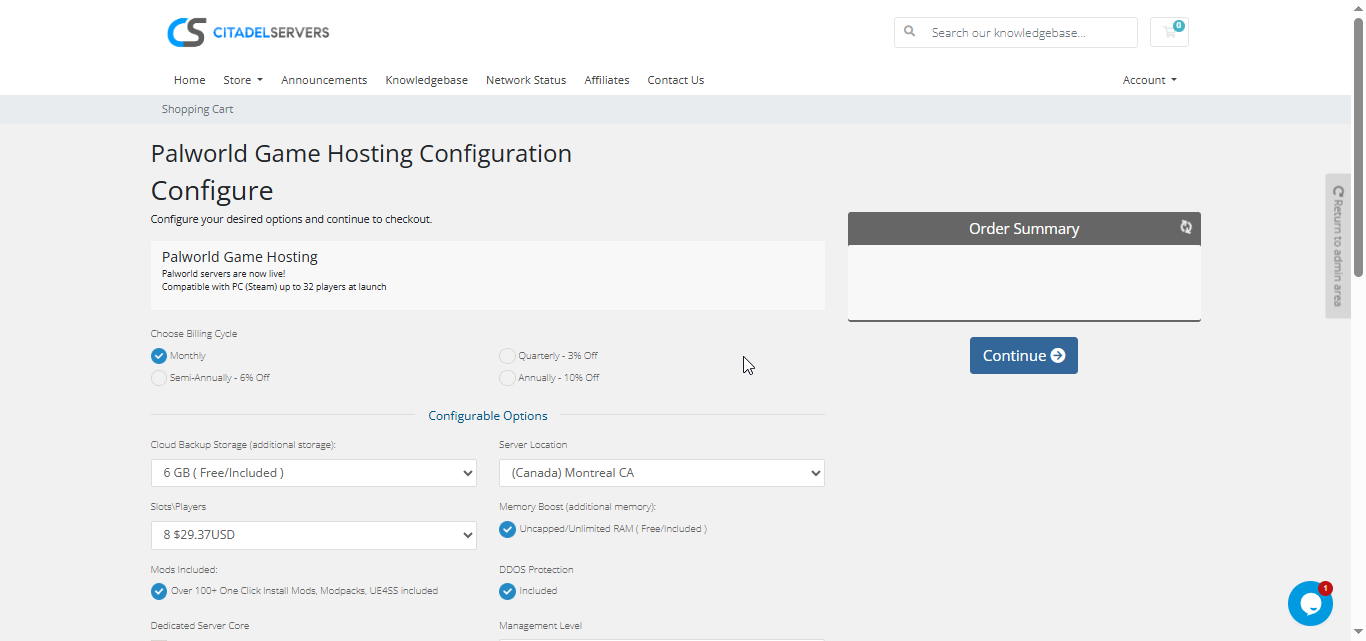Viewport: 1366px width, 641px height.
Task: Open Slots\Players dropdown
Action: [313, 535]
